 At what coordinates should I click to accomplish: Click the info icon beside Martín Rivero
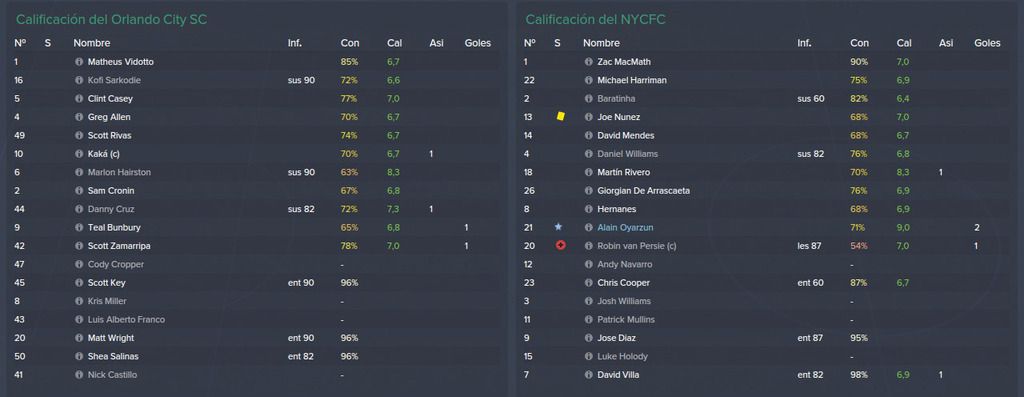pos(588,172)
